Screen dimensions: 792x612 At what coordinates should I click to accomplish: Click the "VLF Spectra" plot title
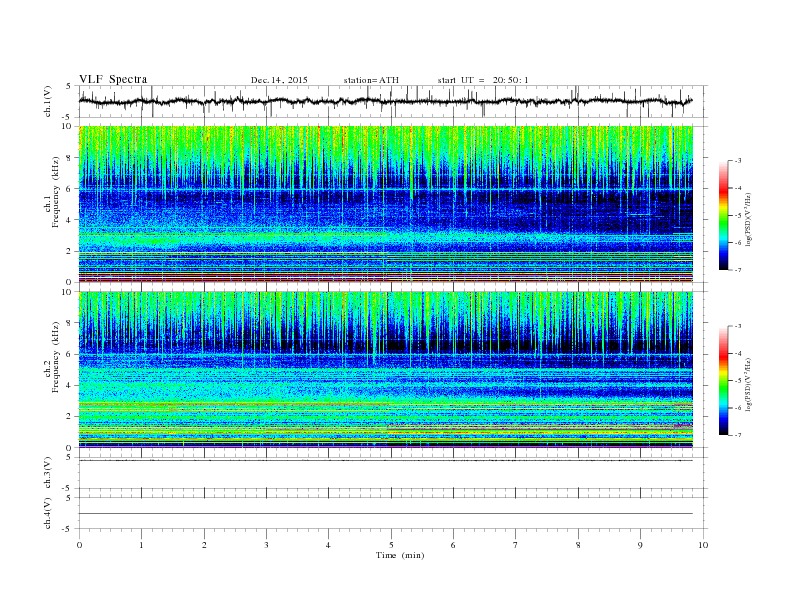point(113,79)
